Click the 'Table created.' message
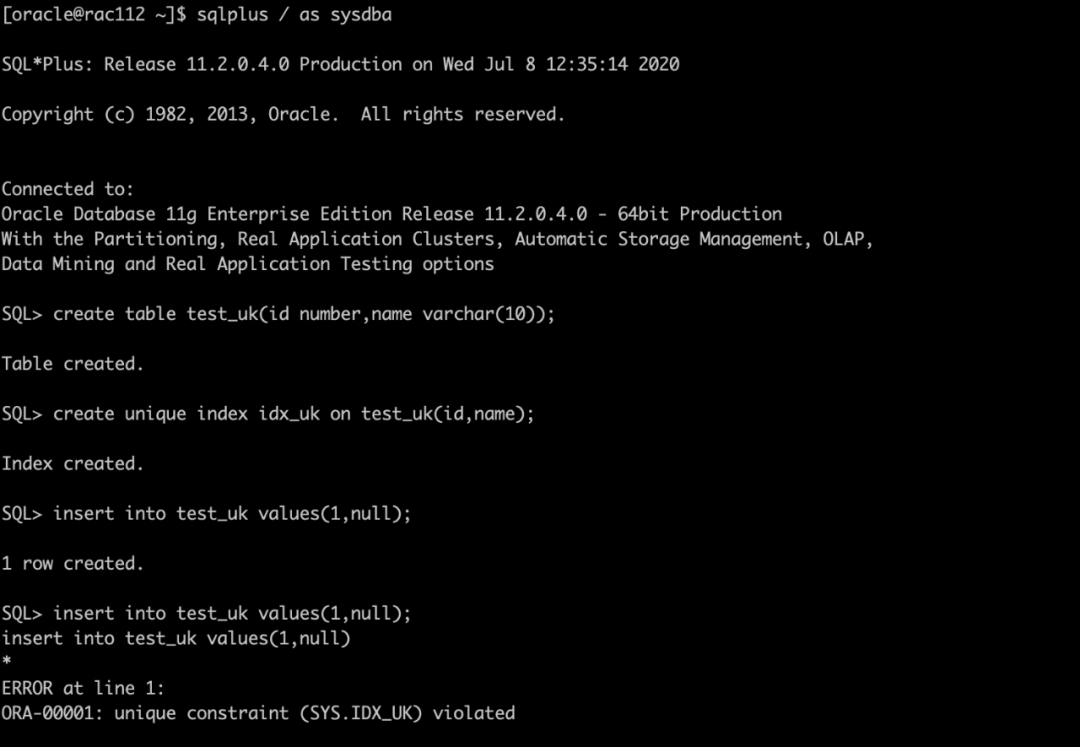Image resolution: width=1080 pixels, height=747 pixels. point(72,364)
